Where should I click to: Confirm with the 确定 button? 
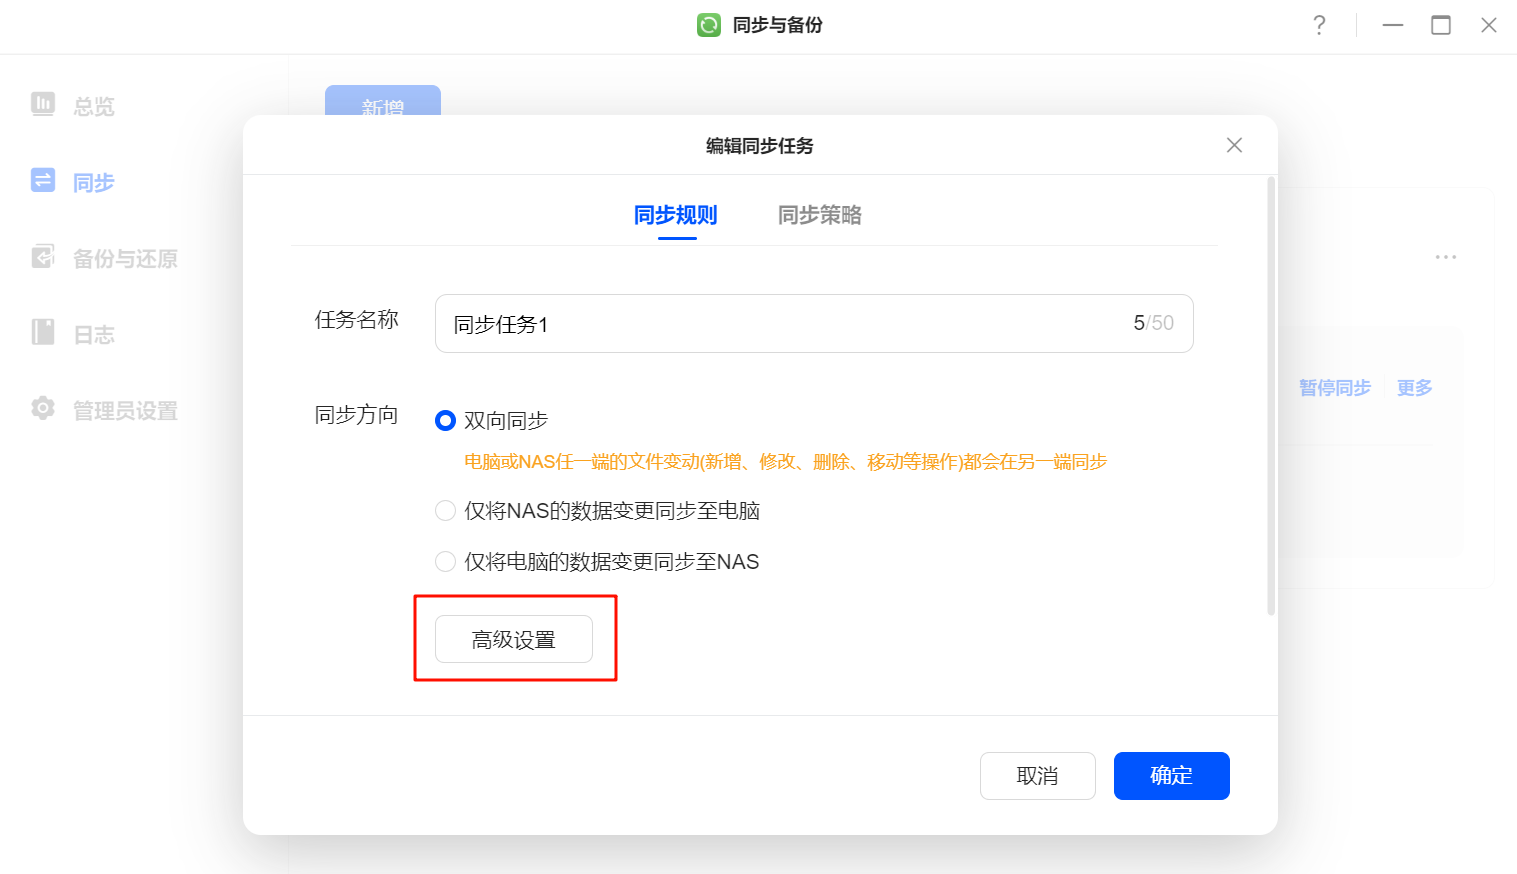(1171, 776)
